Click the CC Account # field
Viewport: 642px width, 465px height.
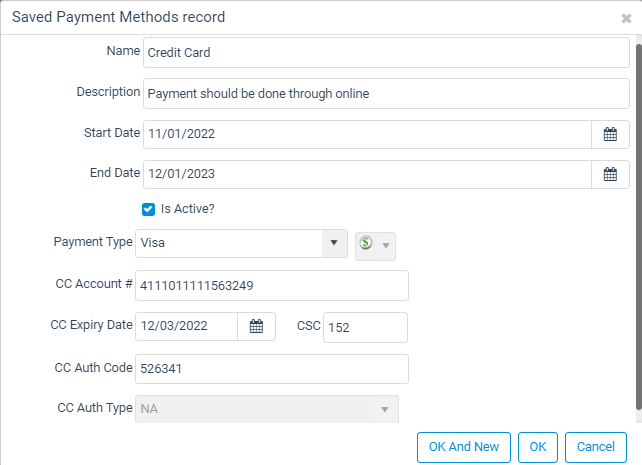[x=271, y=286]
